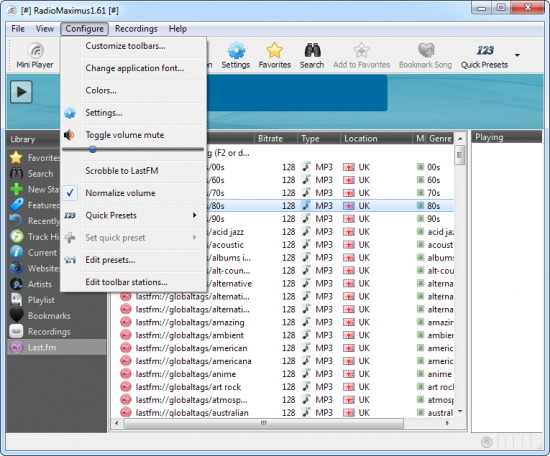Toggle Scrobble to LastFM option
Image resolution: width=550 pixels, height=456 pixels.
pyautogui.click(x=133, y=171)
